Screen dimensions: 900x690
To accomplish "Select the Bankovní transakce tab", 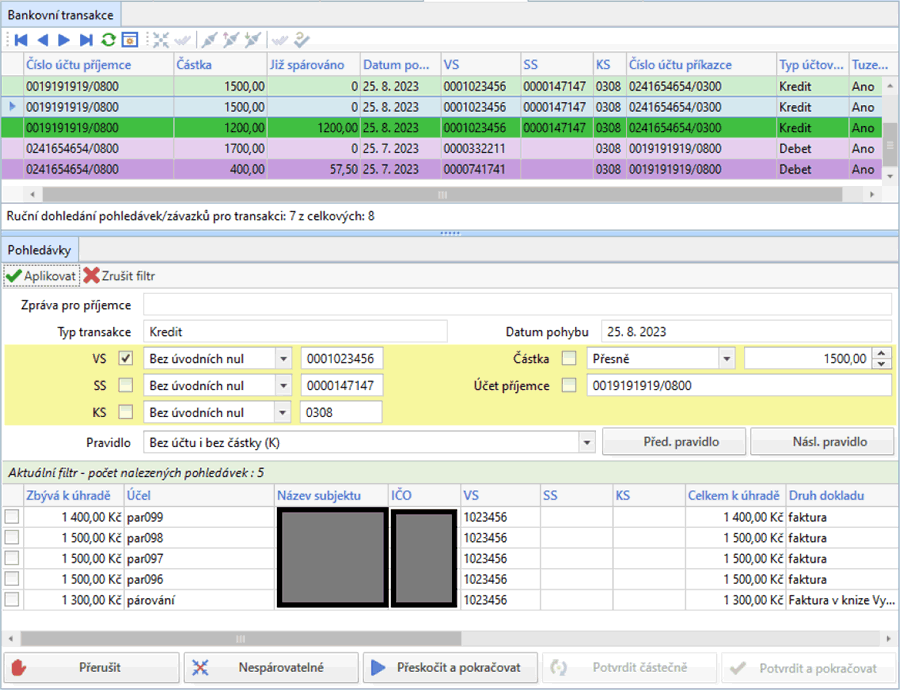I will [60, 14].
